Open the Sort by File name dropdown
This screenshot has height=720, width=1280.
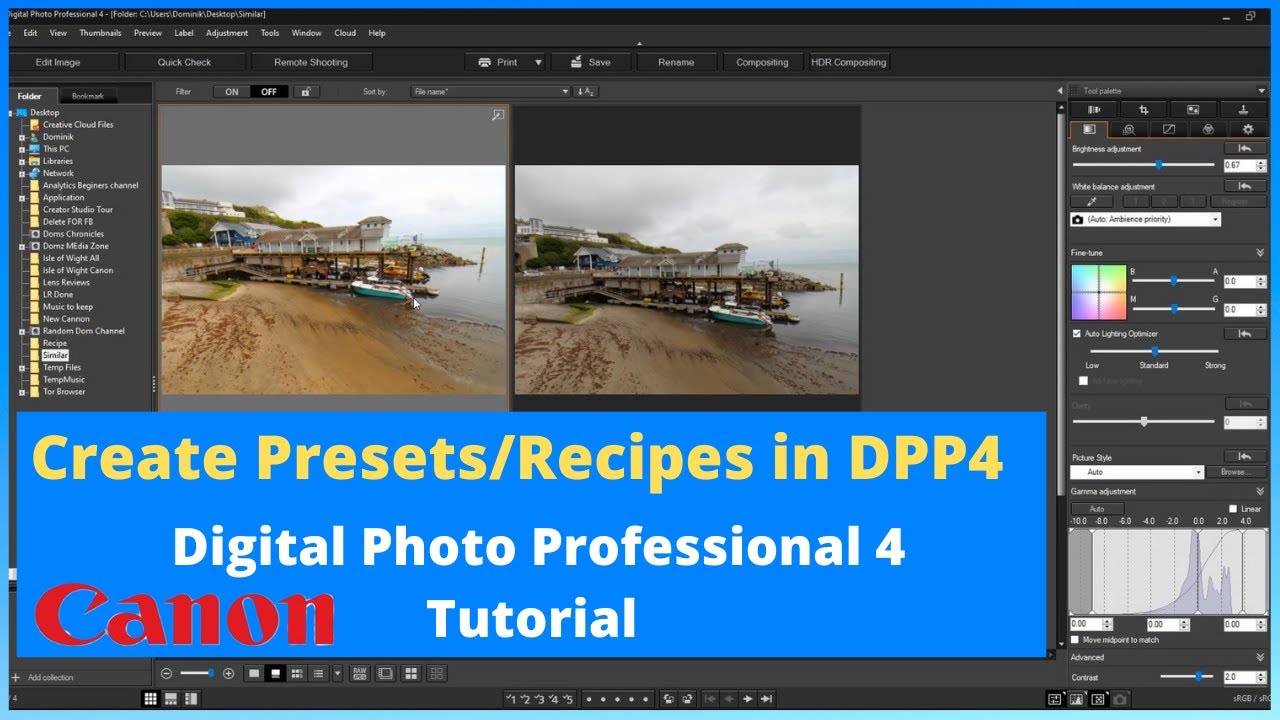click(x=490, y=91)
